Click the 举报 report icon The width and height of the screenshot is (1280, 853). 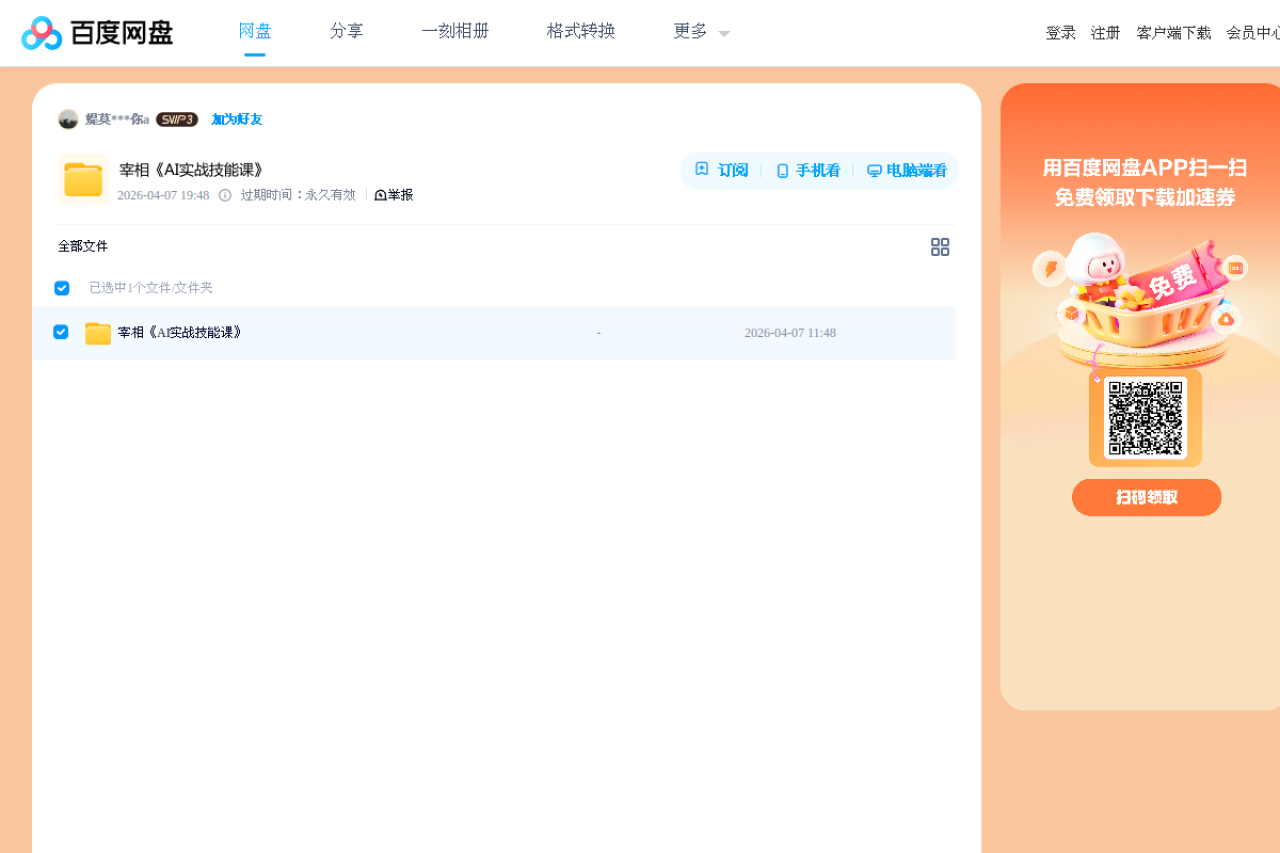[x=380, y=194]
